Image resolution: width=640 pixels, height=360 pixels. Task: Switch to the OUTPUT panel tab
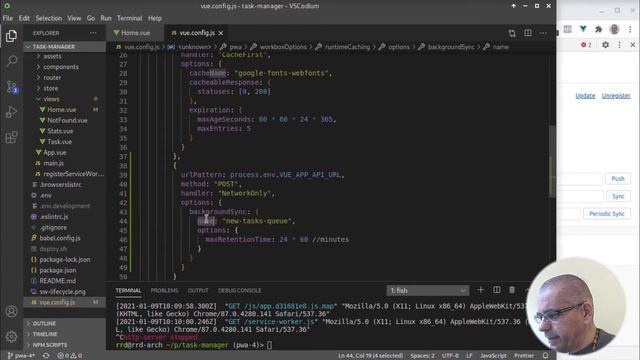(x=198, y=291)
